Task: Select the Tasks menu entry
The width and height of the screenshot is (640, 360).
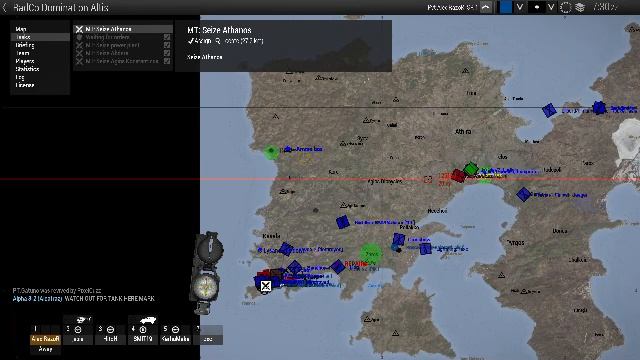Action: click(40, 37)
